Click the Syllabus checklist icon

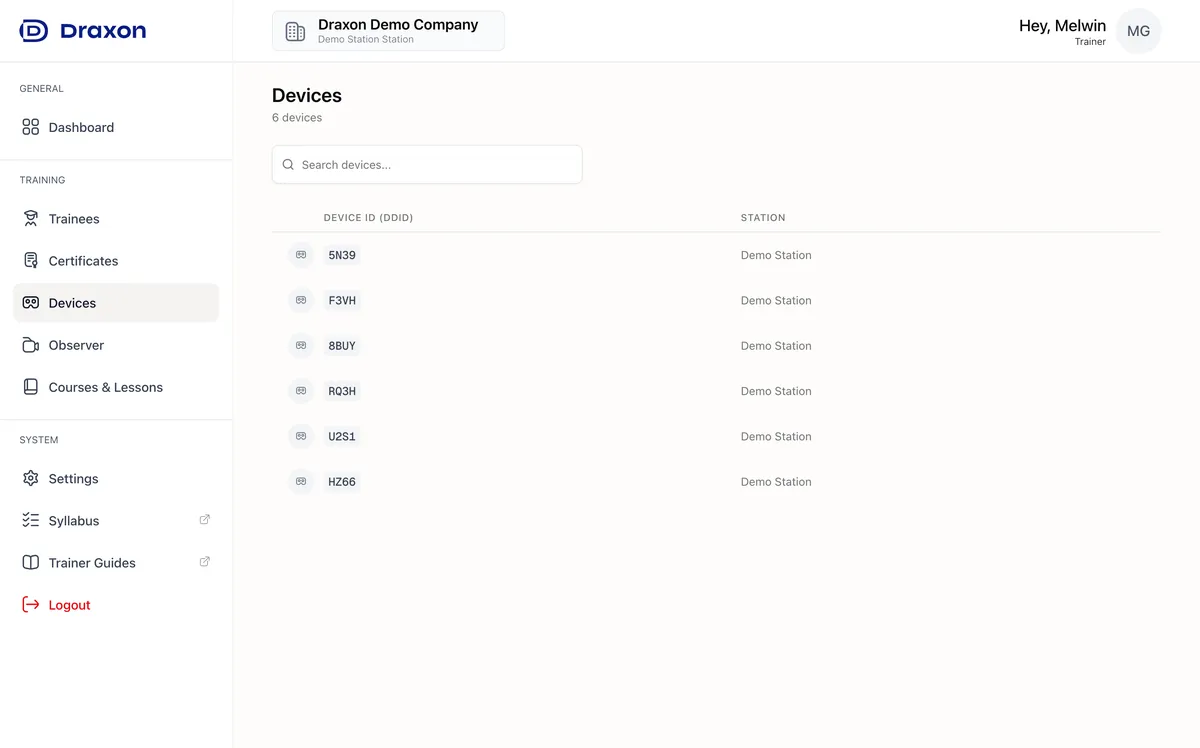pos(31,521)
